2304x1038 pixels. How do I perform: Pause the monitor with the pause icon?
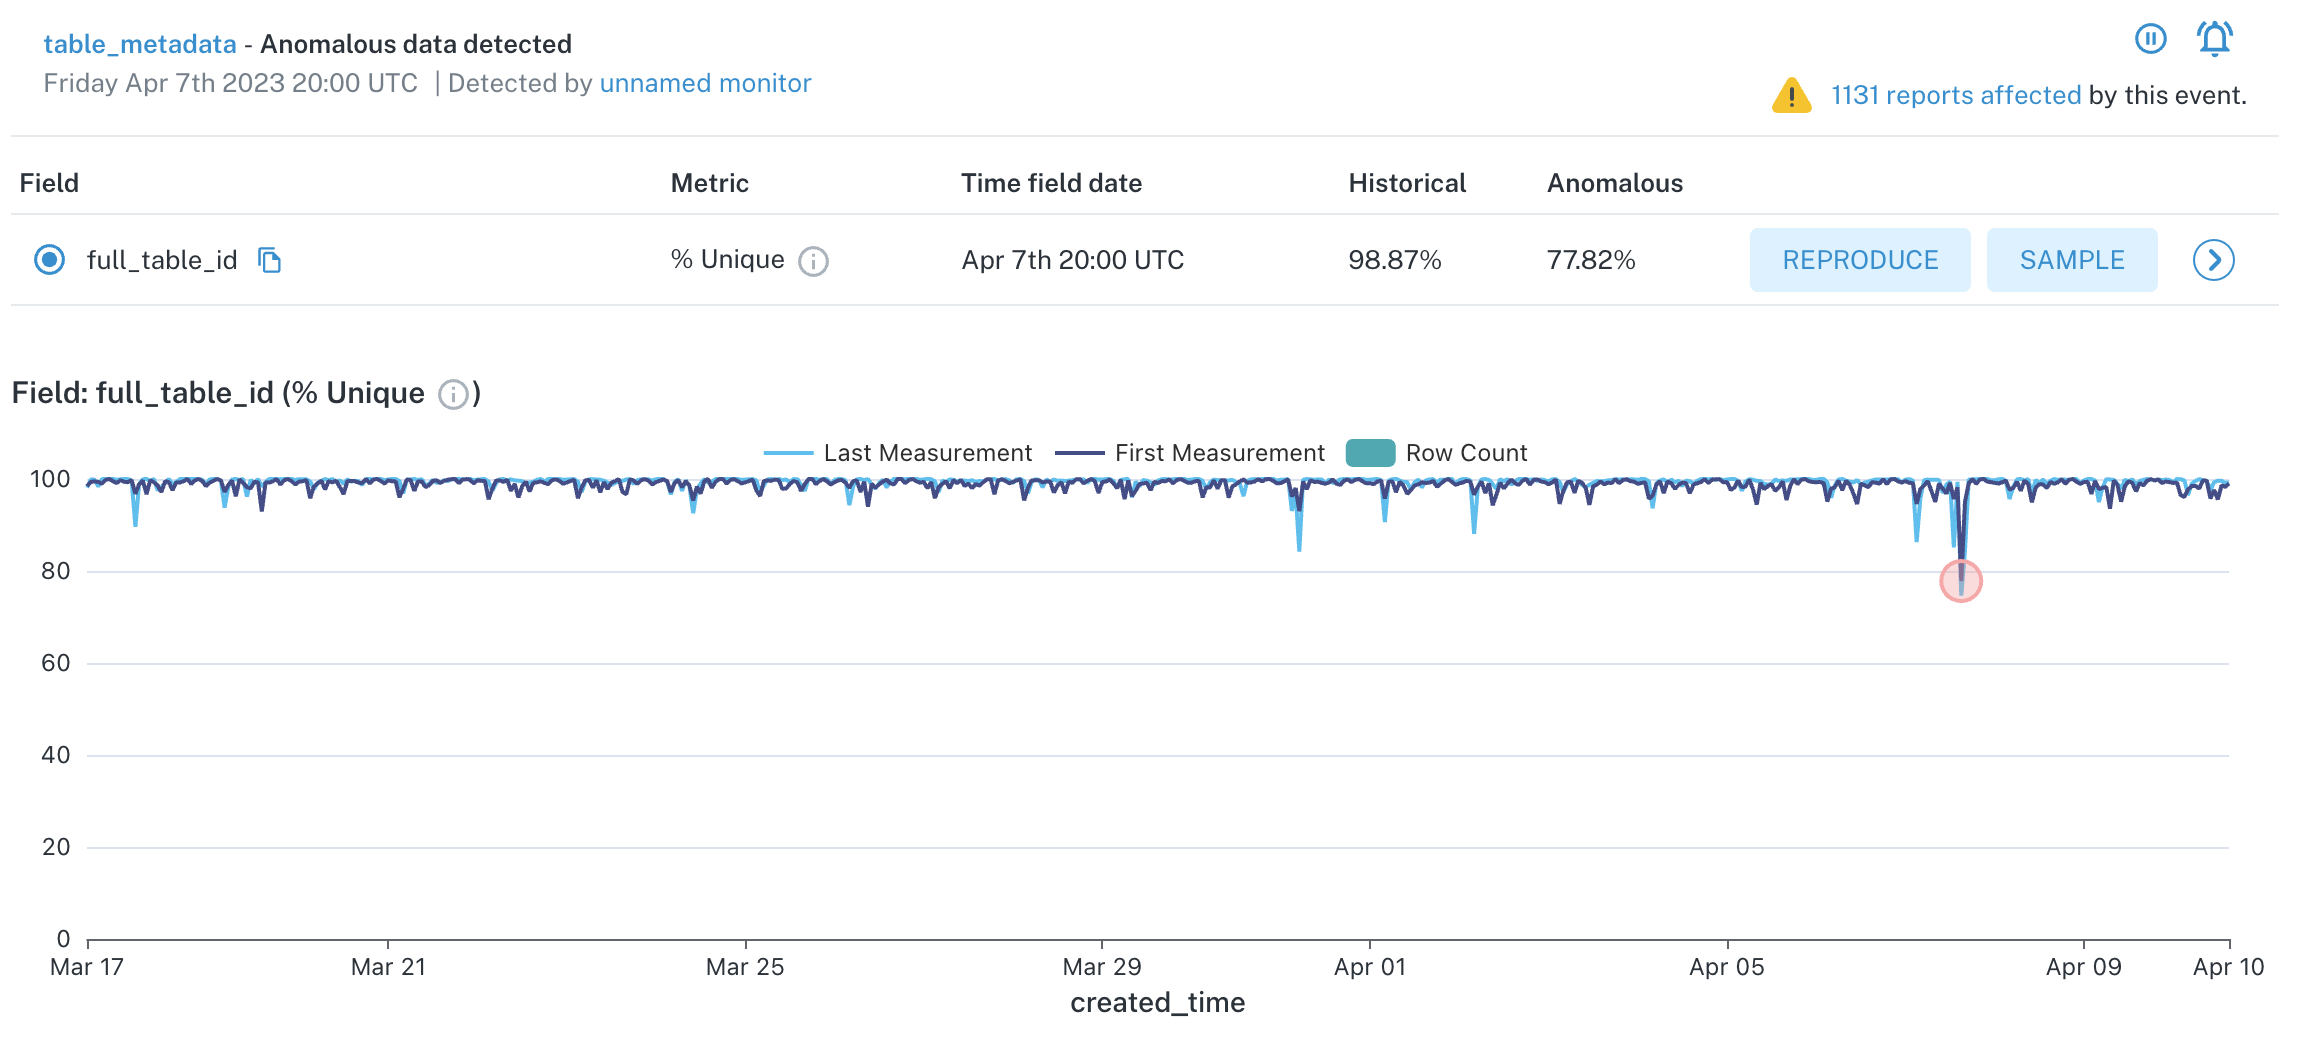tap(2150, 39)
